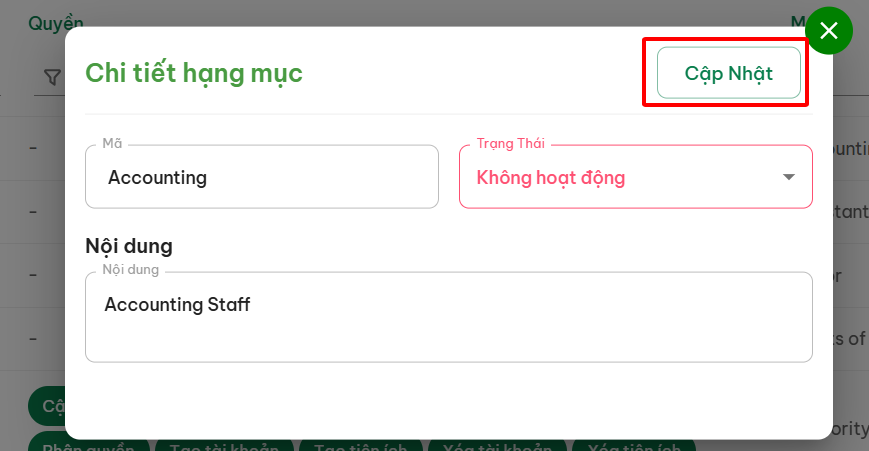This screenshot has height=451, width=869.
Task: Choose the Xóa tài khoản chip
Action: click(497, 445)
